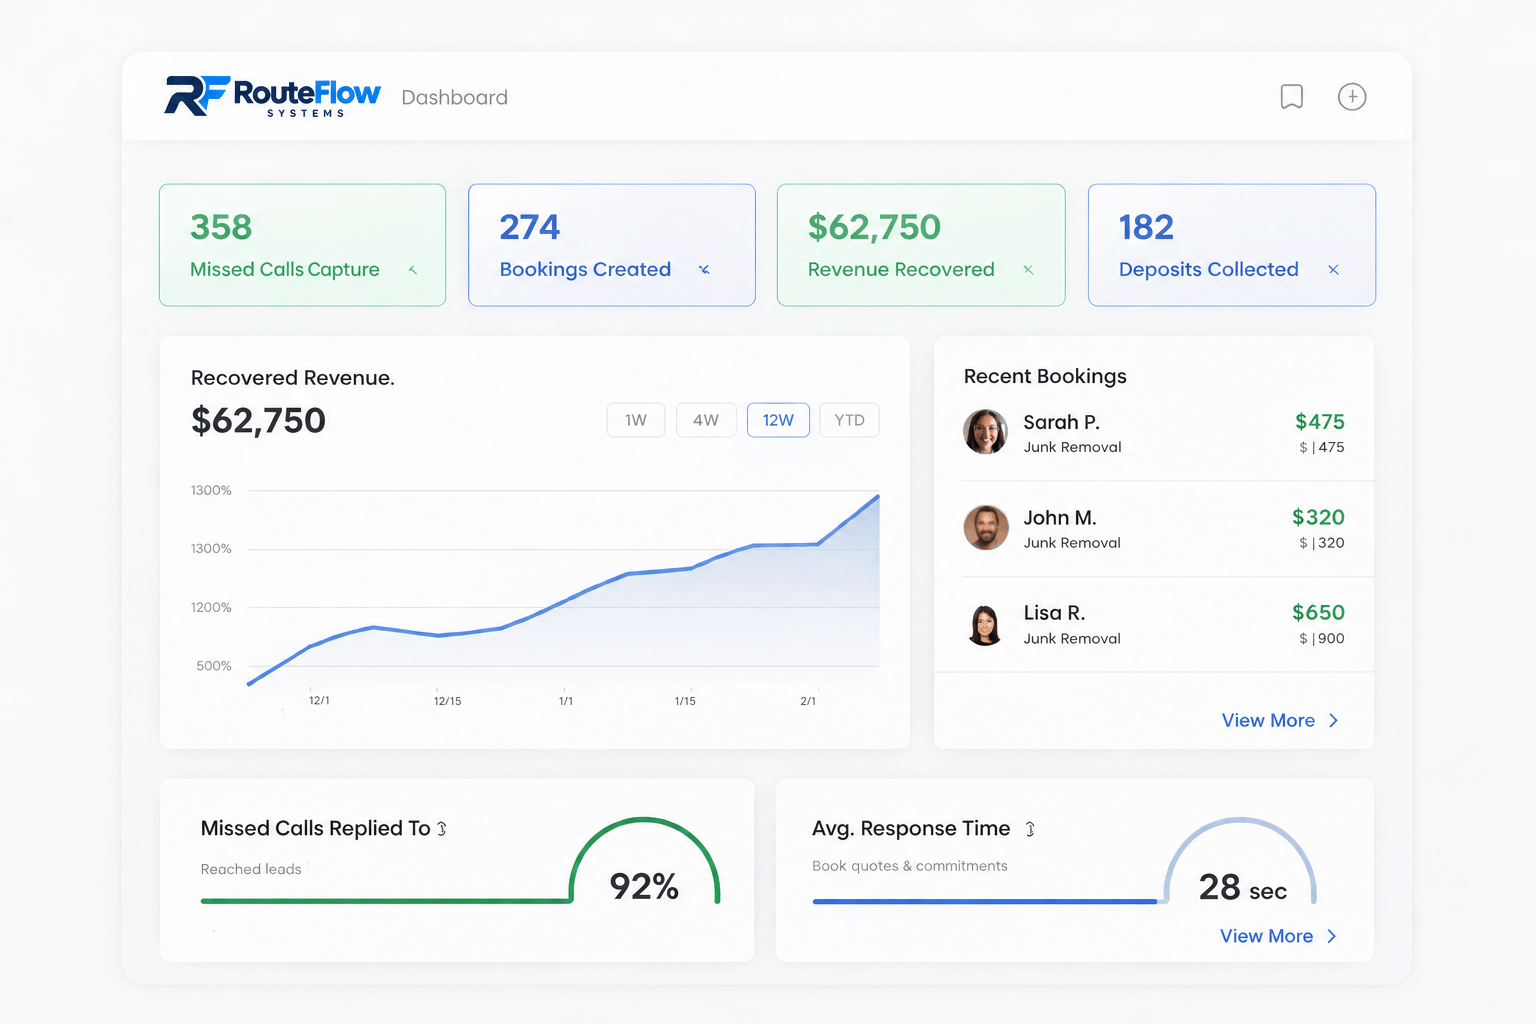Click the circled plus add icon
Image resolution: width=1536 pixels, height=1024 pixels.
point(1352,96)
